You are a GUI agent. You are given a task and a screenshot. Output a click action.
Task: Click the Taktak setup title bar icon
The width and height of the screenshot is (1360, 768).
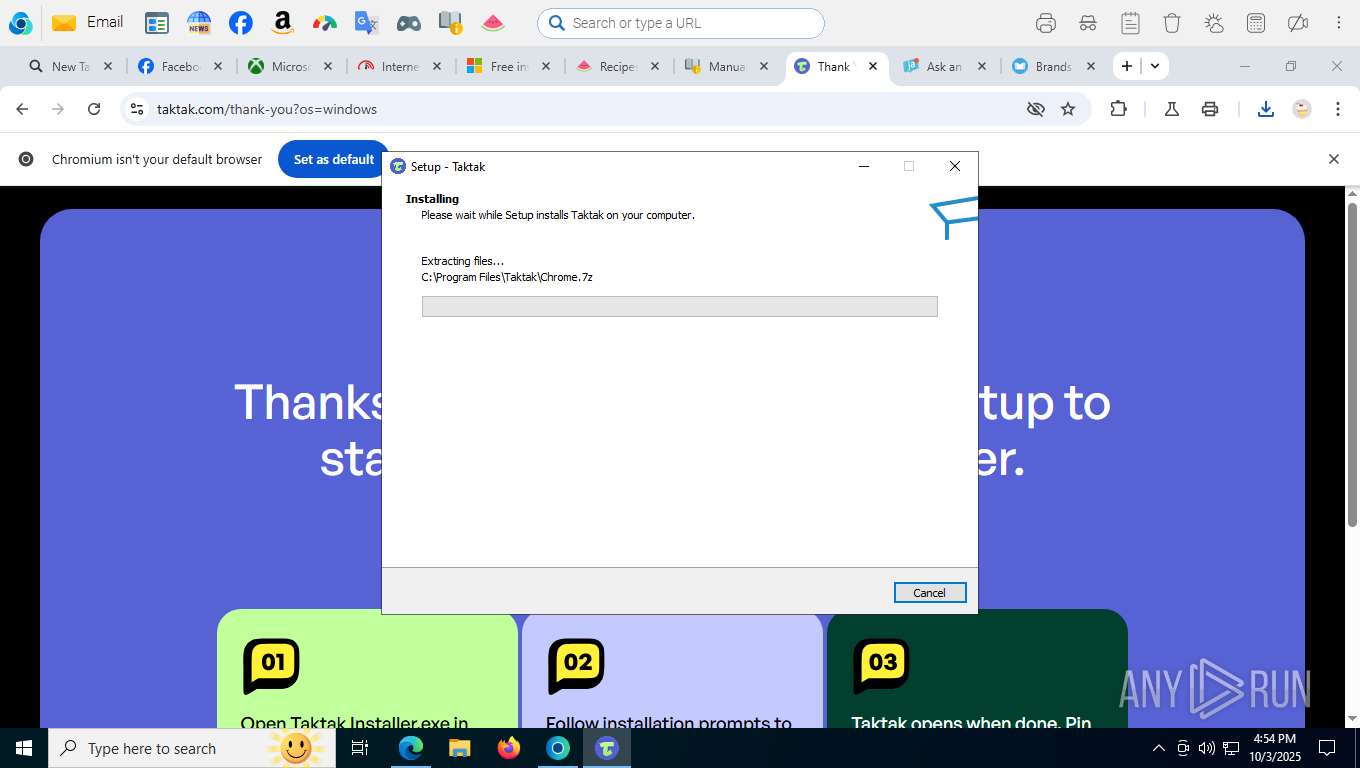[x=398, y=166]
